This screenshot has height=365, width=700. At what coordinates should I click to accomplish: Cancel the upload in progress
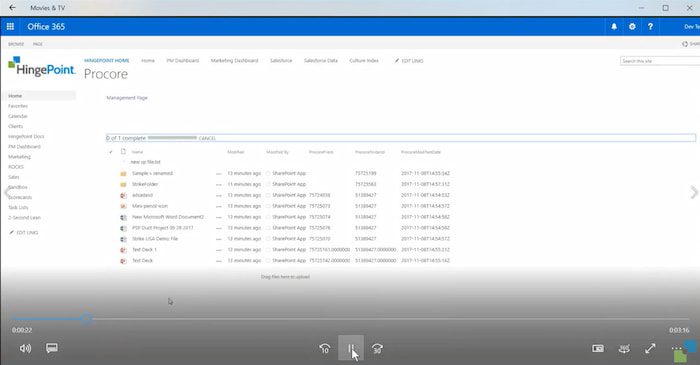tap(207, 138)
